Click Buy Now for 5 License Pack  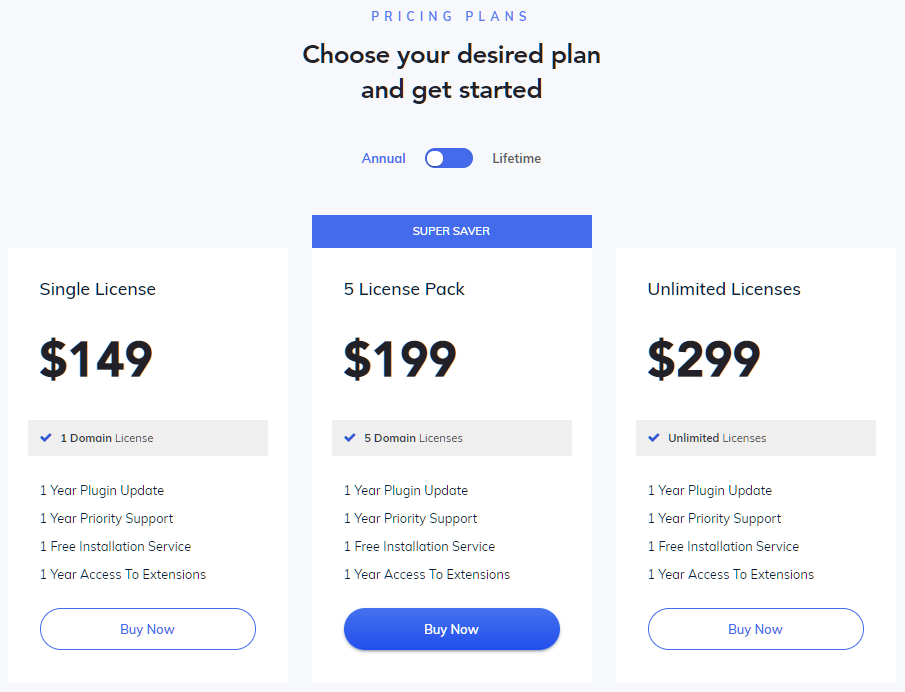pos(451,629)
